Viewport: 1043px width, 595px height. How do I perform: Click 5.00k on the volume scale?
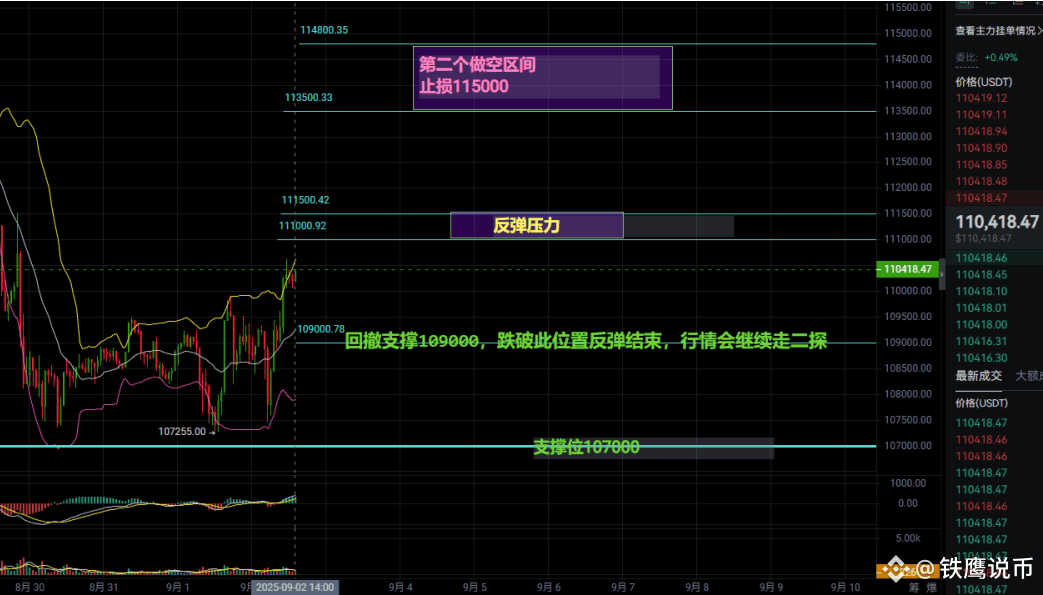(x=908, y=538)
